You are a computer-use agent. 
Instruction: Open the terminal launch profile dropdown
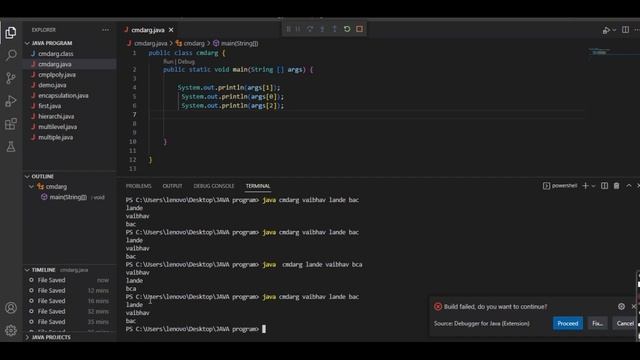(x=593, y=186)
